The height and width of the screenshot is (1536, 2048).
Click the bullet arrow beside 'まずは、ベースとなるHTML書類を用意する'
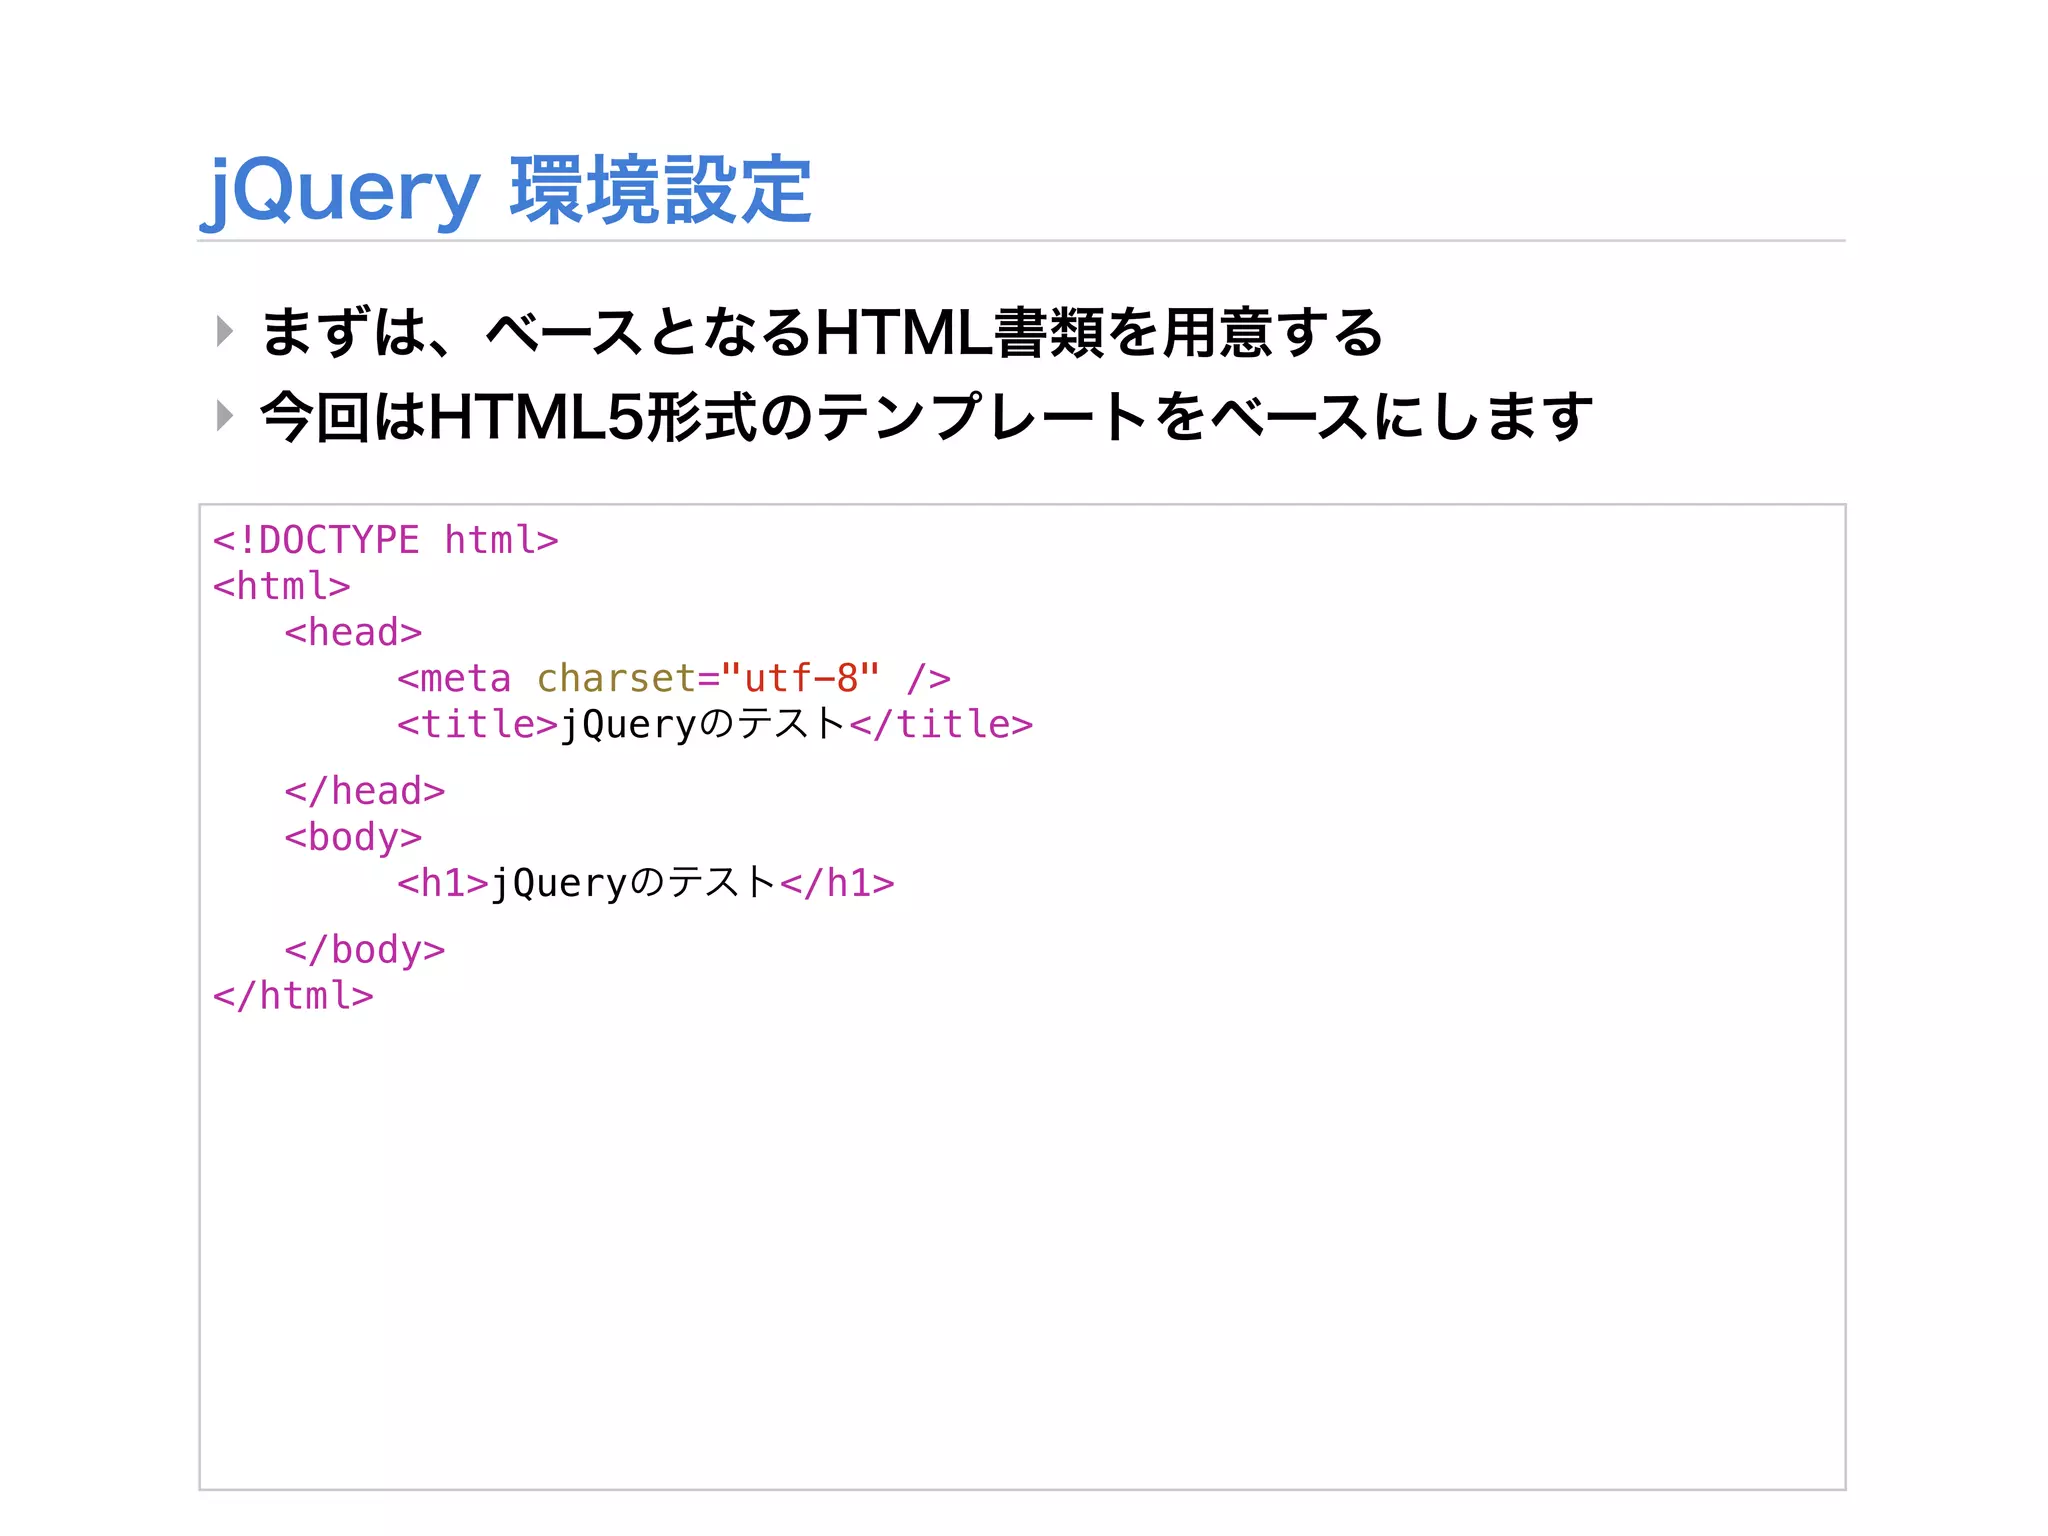click(225, 331)
